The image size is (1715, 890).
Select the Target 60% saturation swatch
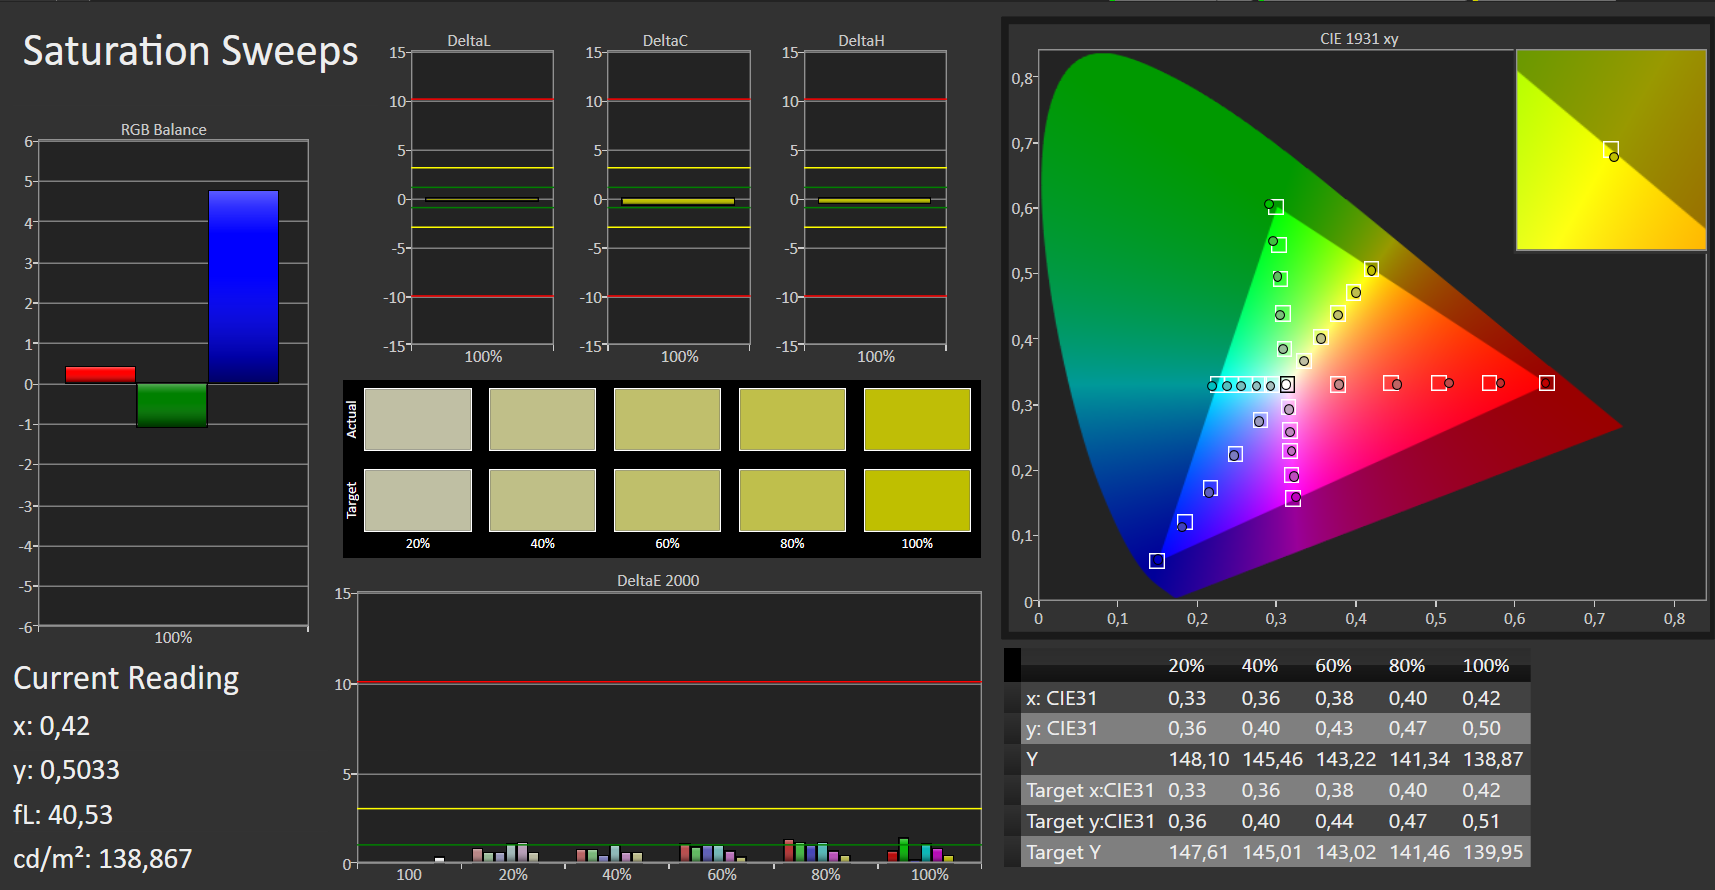667,500
